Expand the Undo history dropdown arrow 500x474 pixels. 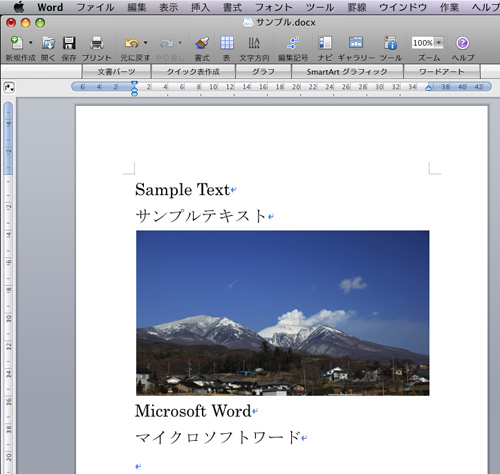tap(145, 43)
